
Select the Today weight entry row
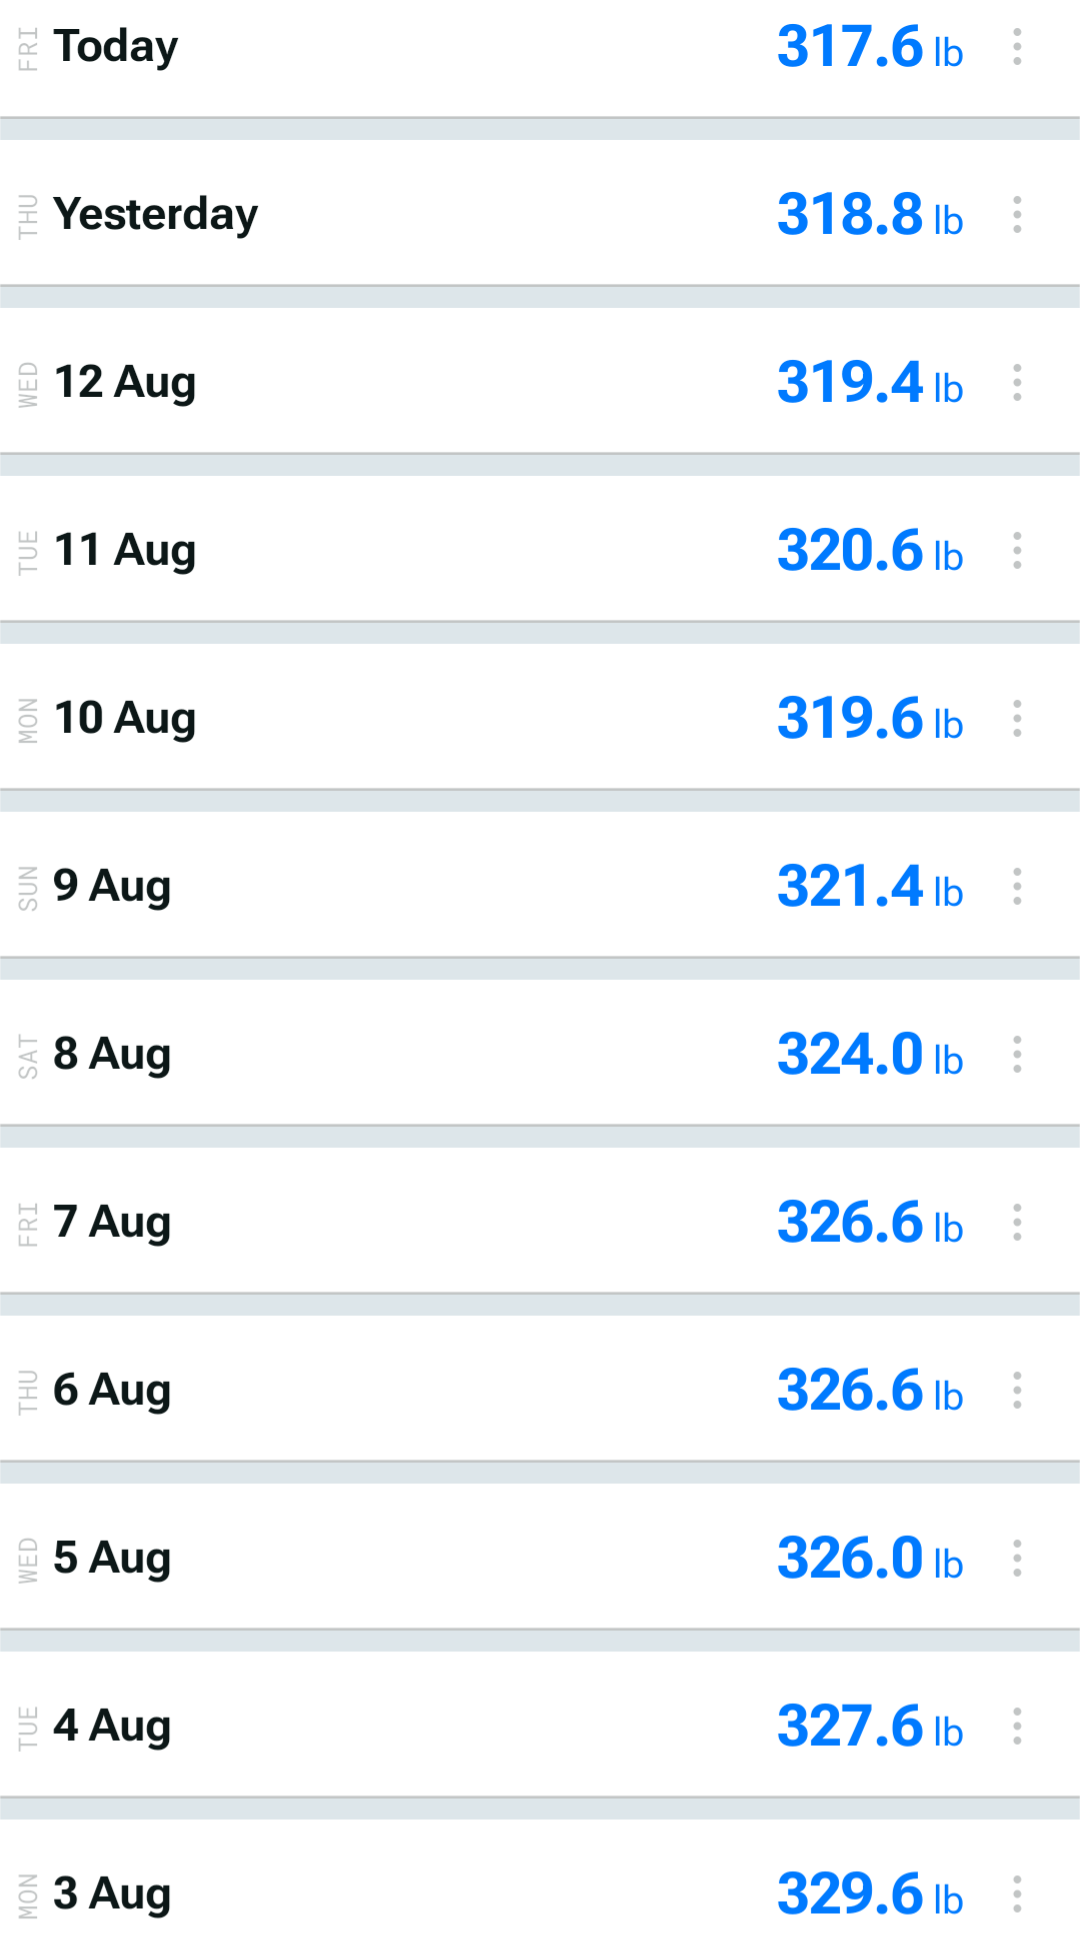540,58
